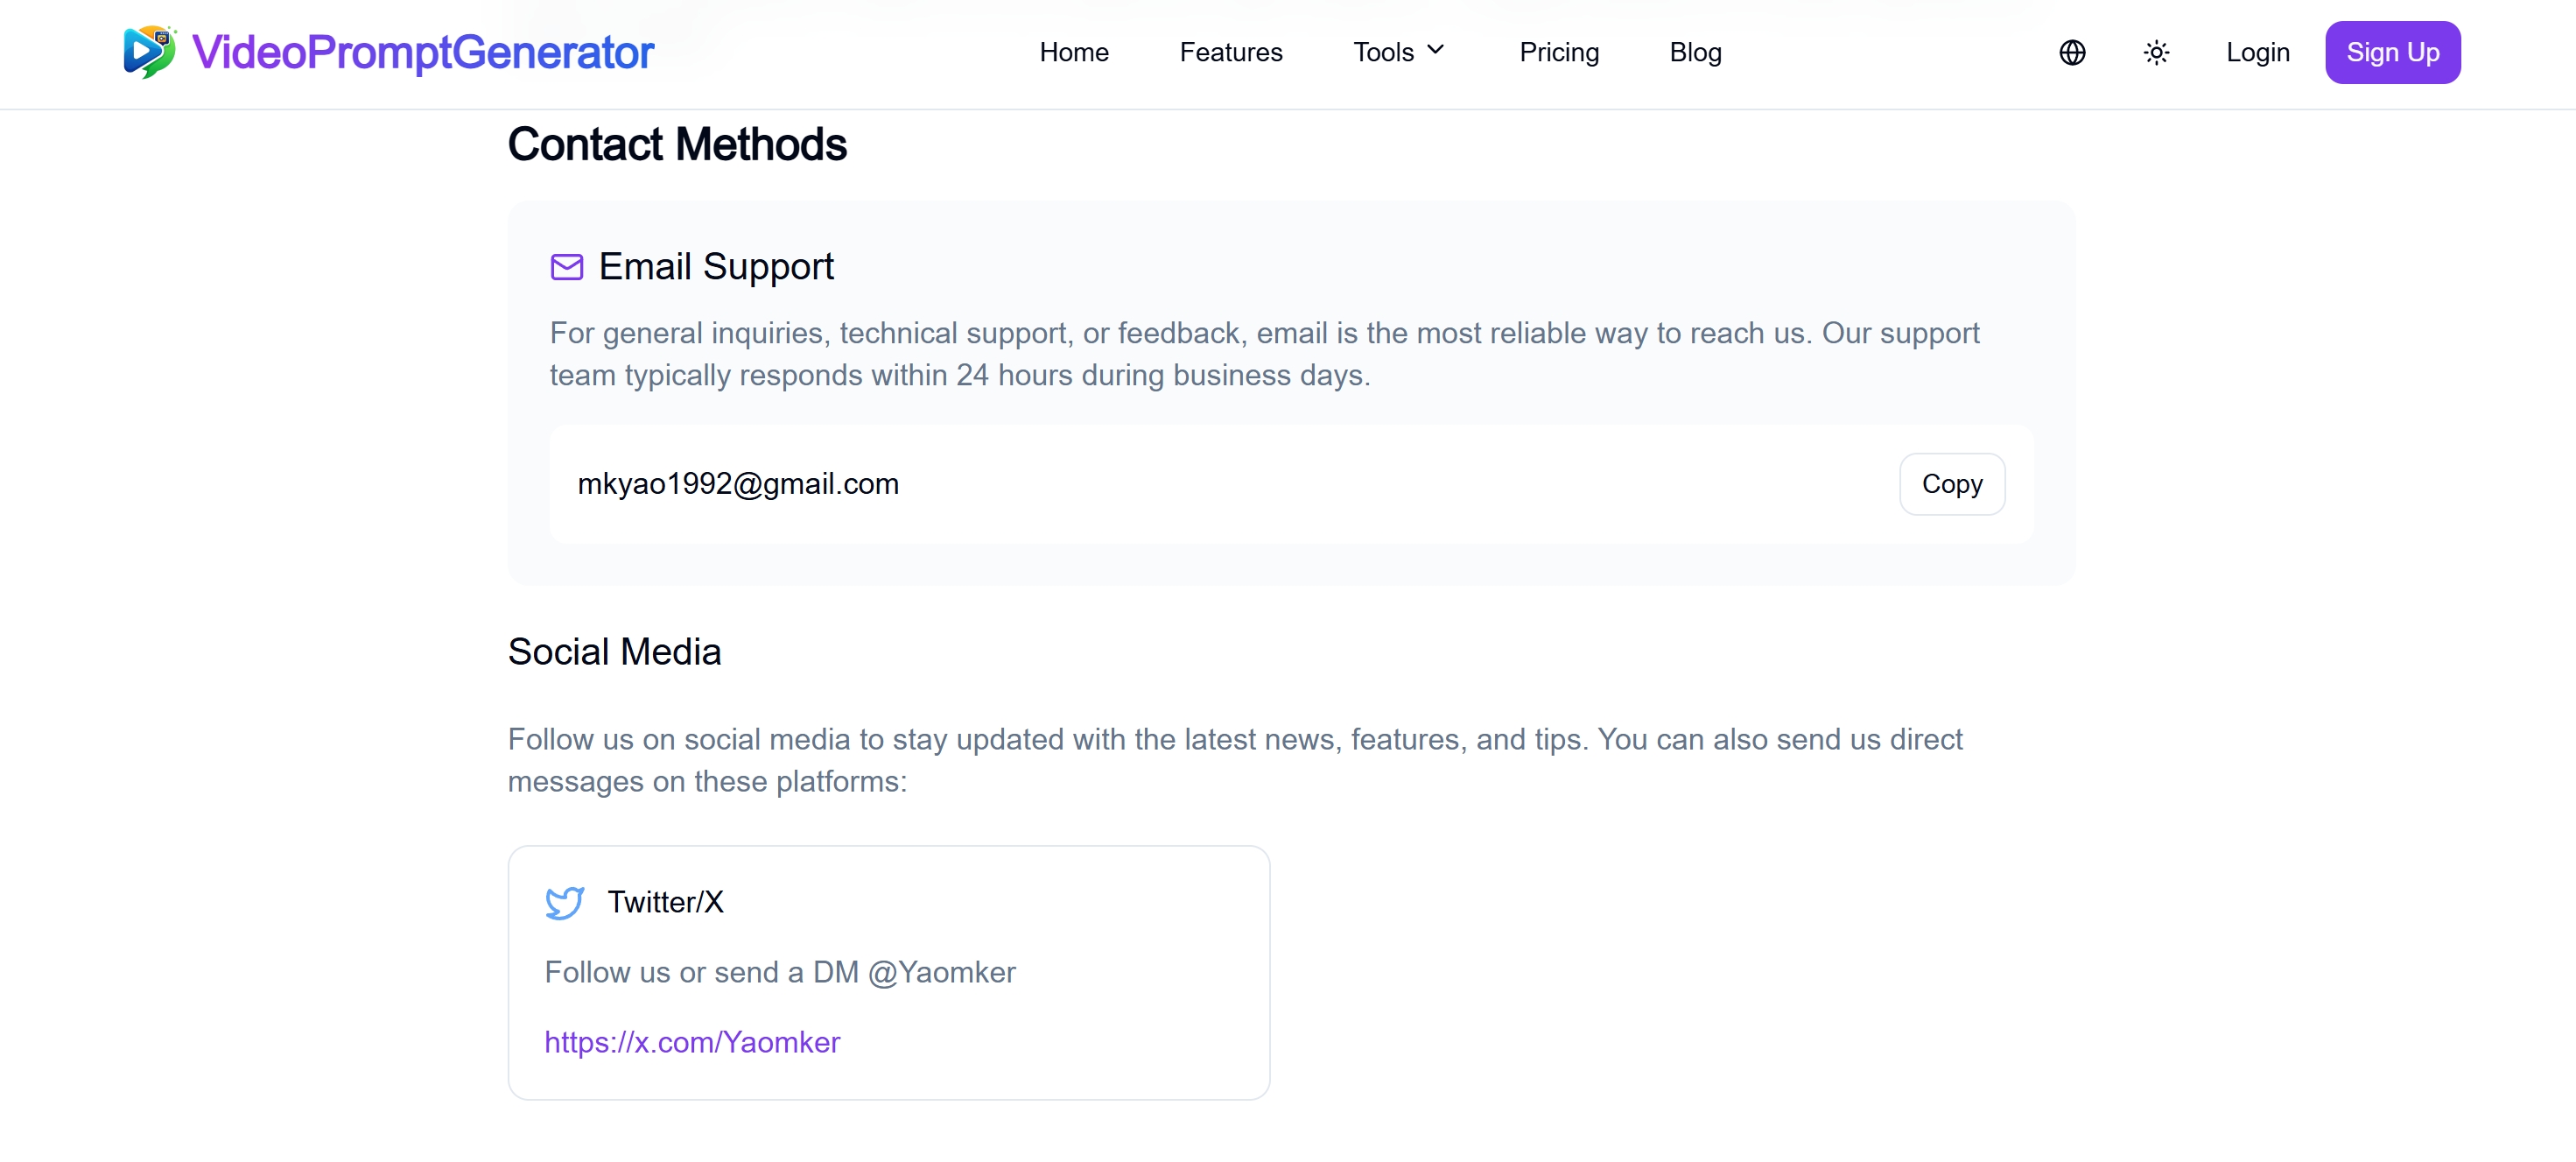Click the Twitter/X card title
Screen dimensions: 2576x1162
click(x=665, y=902)
